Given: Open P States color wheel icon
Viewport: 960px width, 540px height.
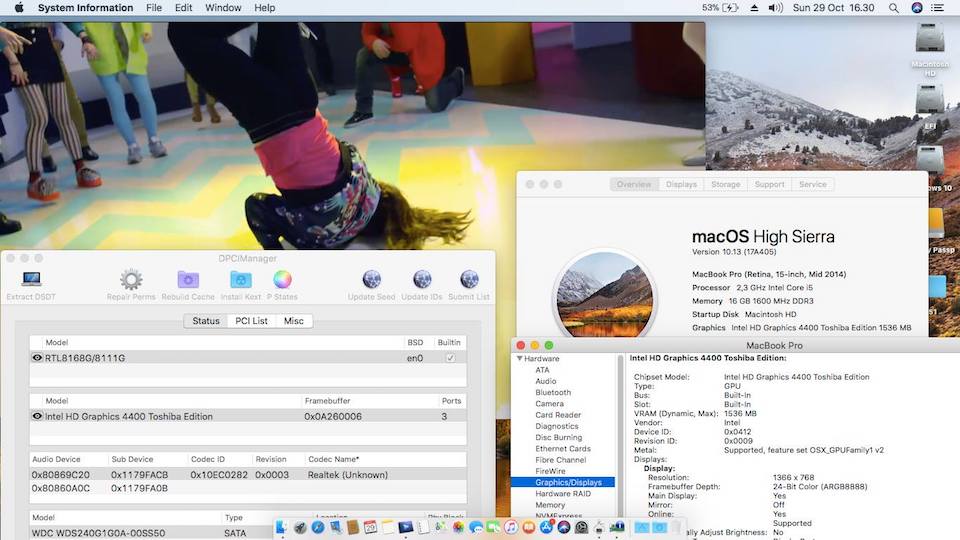Looking at the screenshot, I should click(283, 280).
